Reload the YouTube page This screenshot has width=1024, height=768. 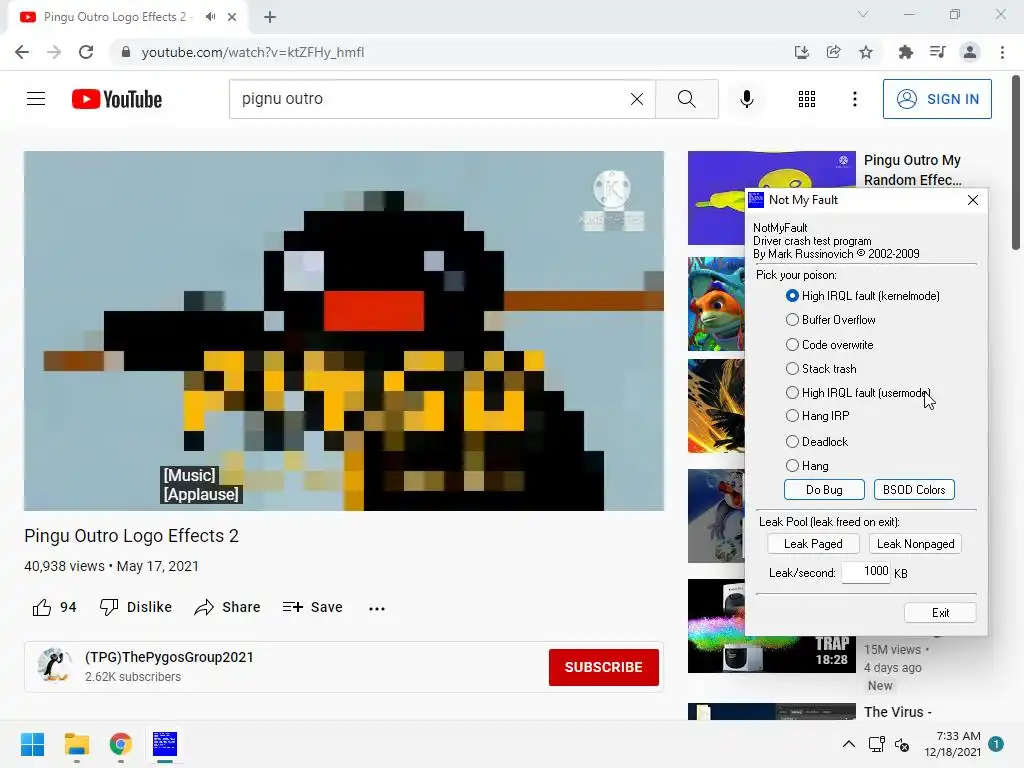click(86, 52)
